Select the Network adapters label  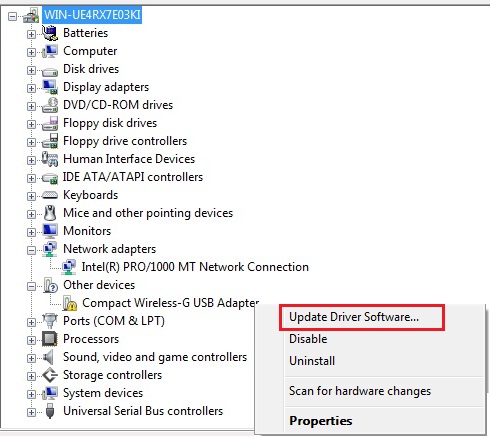(x=110, y=249)
